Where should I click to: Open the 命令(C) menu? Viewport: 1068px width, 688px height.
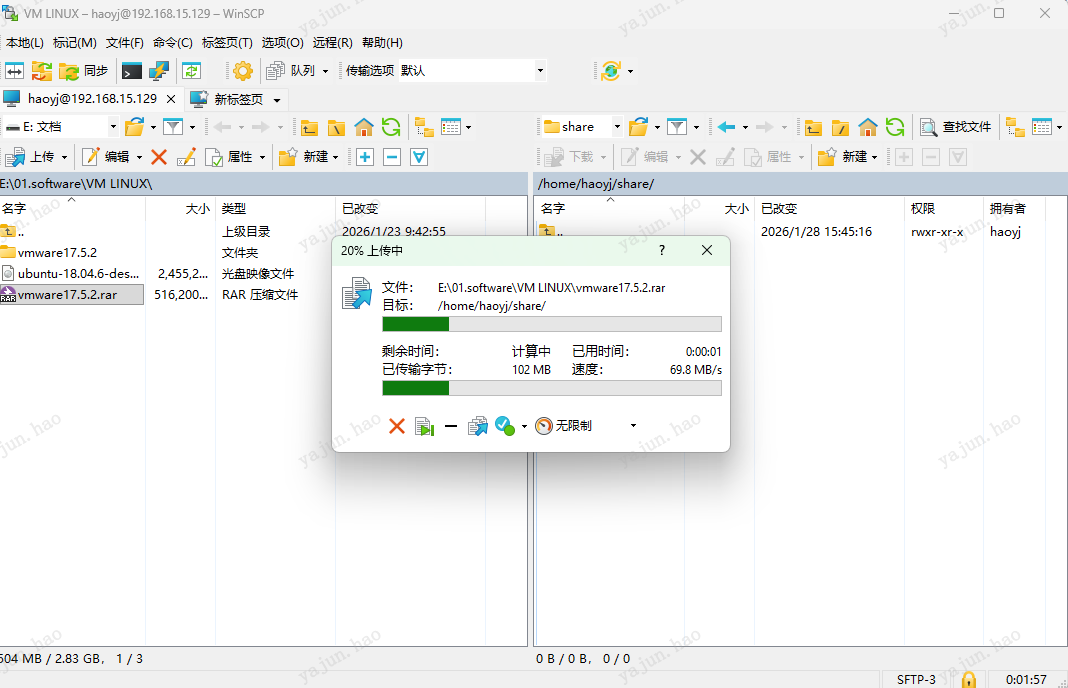coord(172,42)
